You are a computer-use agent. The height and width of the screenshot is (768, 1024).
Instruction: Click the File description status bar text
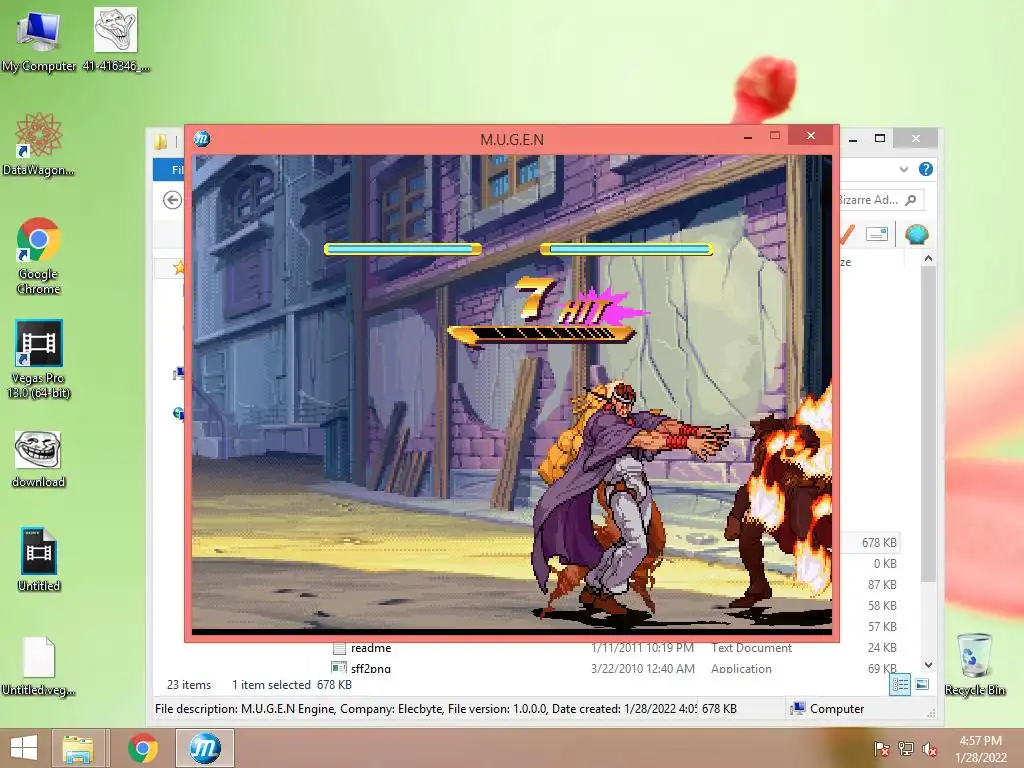[x=426, y=709]
